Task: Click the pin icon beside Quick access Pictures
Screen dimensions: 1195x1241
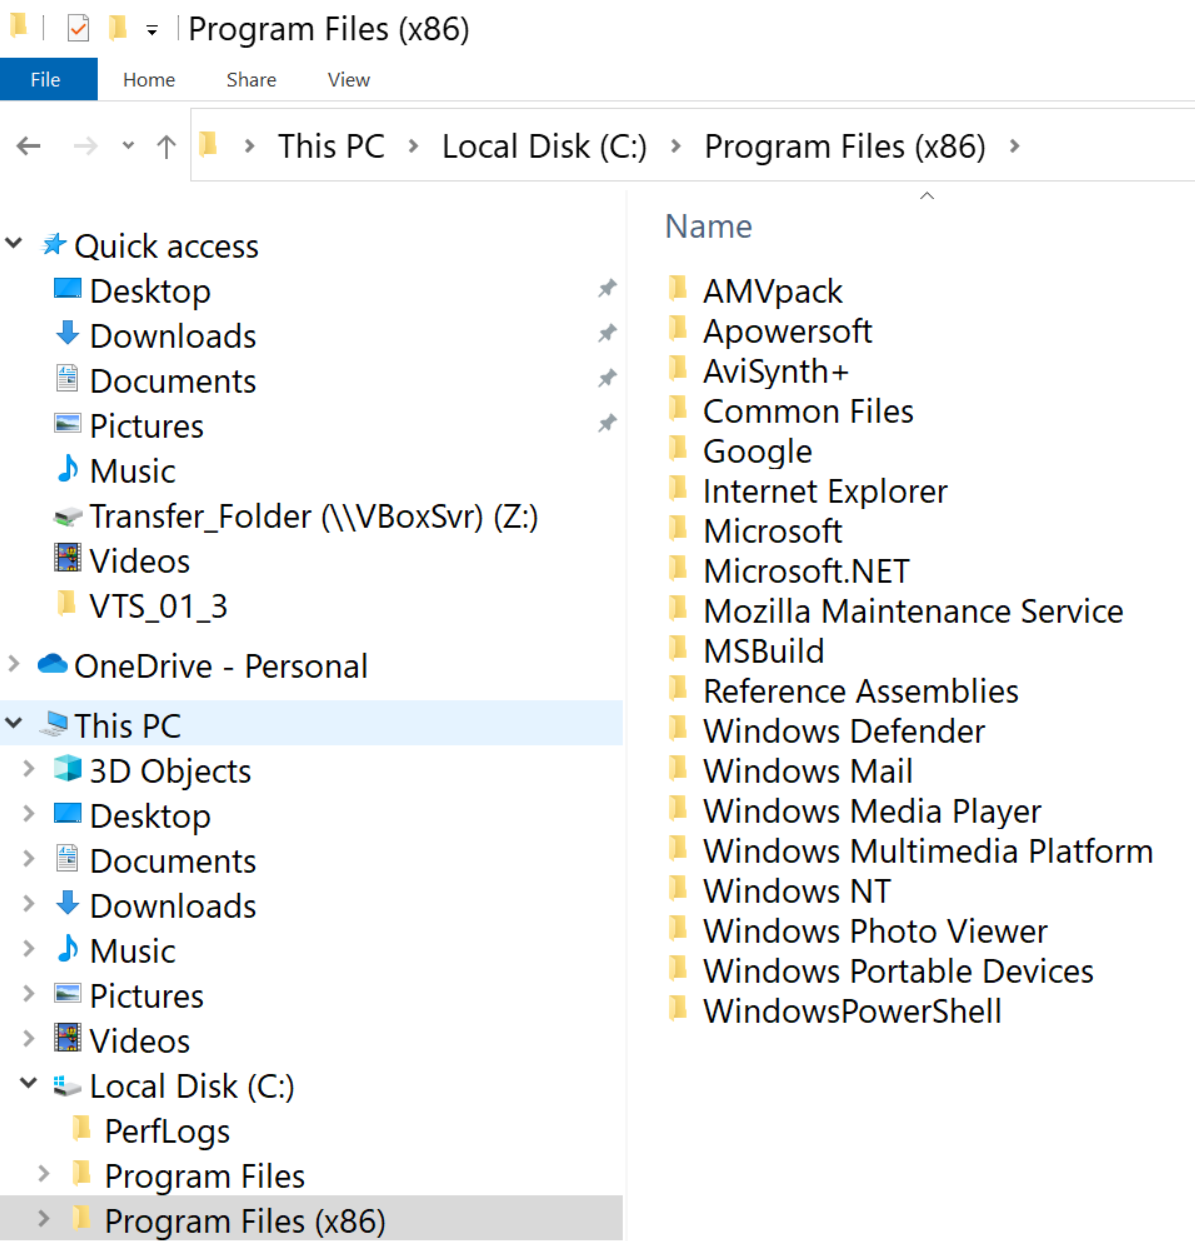Action: click(x=607, y=423)
